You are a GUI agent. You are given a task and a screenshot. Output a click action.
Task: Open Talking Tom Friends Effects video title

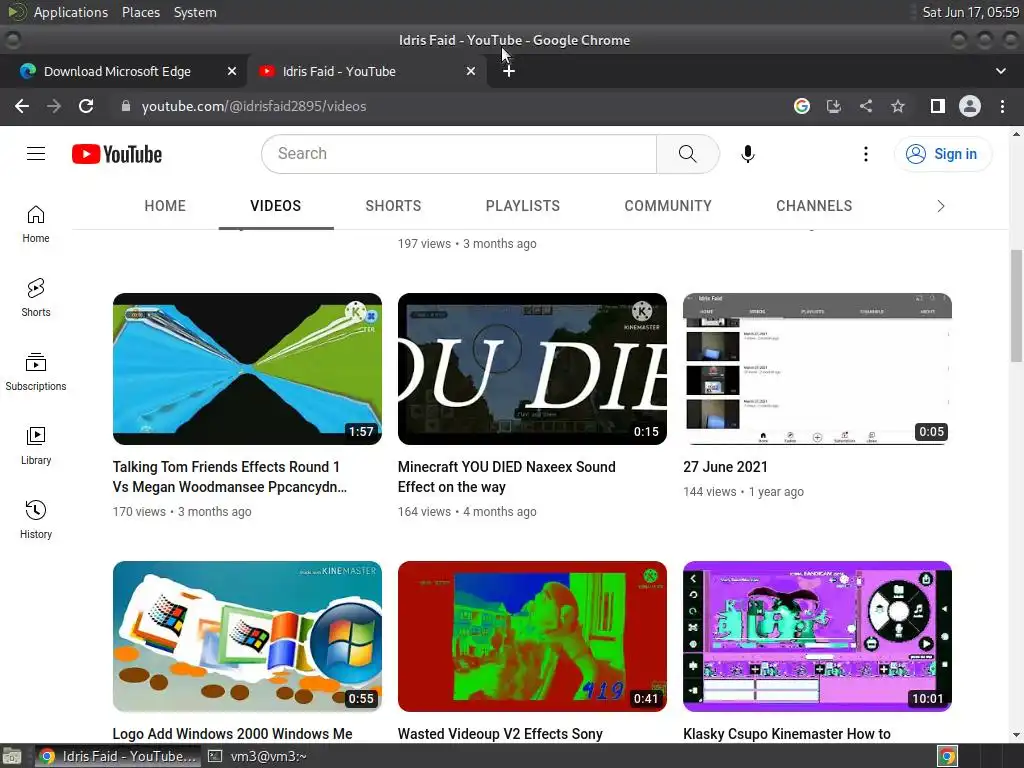pos(229,477)
